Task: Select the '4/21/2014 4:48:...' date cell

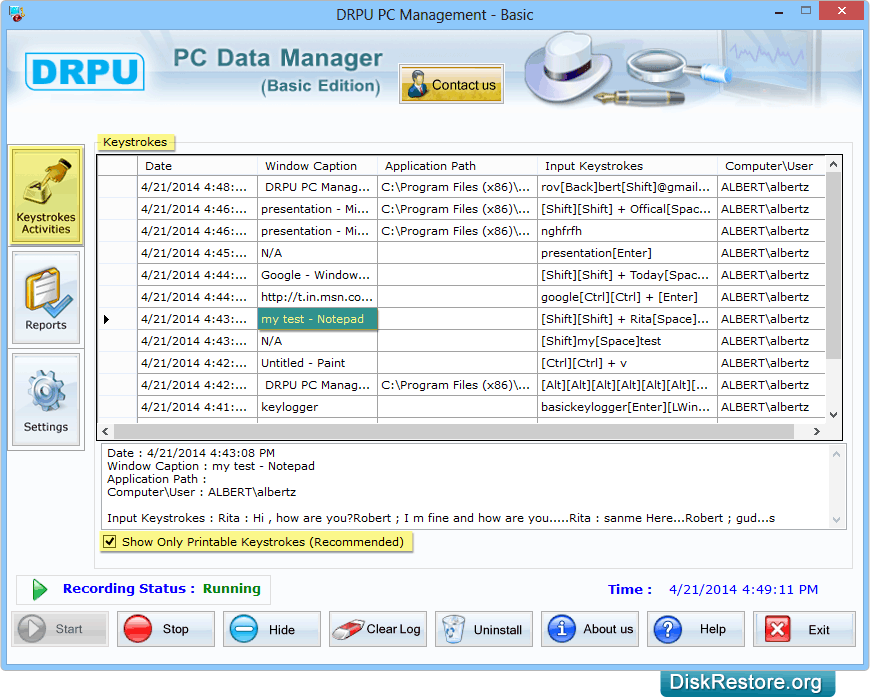Action: coord(198,187)
